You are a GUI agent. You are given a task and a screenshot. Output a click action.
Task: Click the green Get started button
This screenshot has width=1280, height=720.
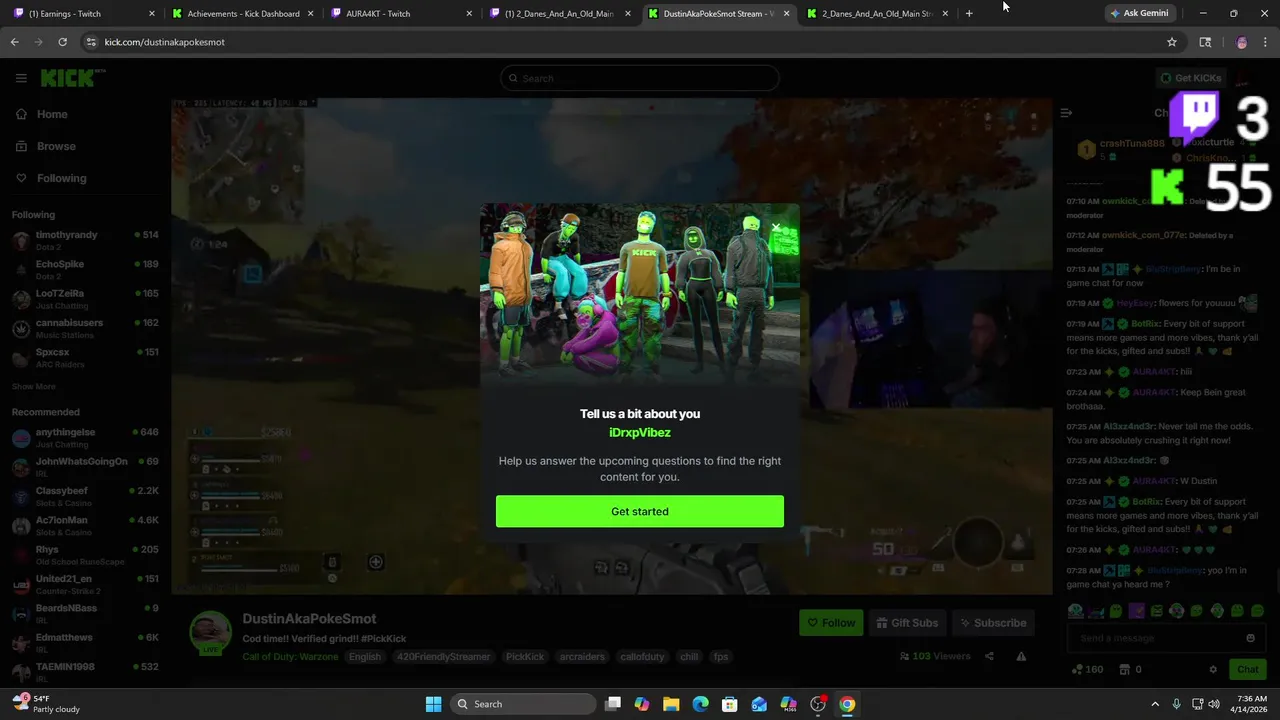[x=640, y=511]
